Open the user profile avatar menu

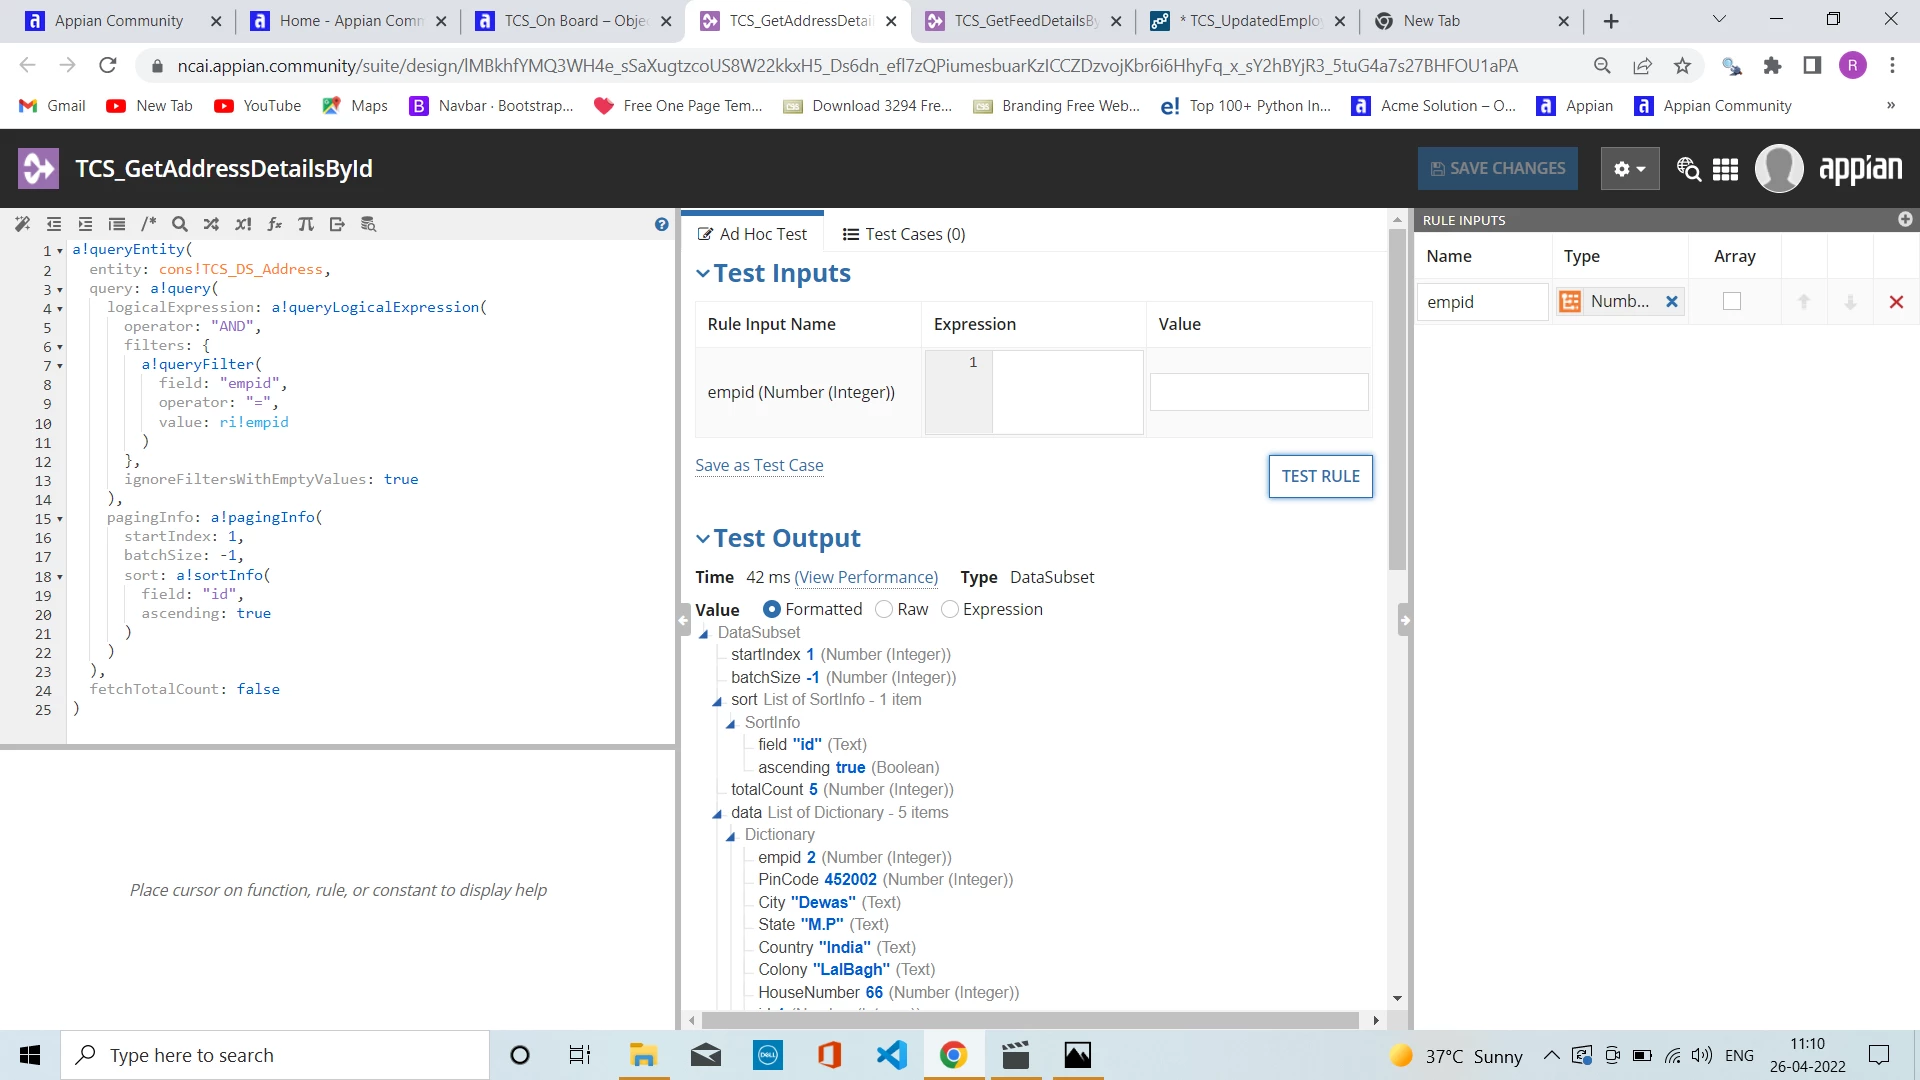coord(1779,168)
